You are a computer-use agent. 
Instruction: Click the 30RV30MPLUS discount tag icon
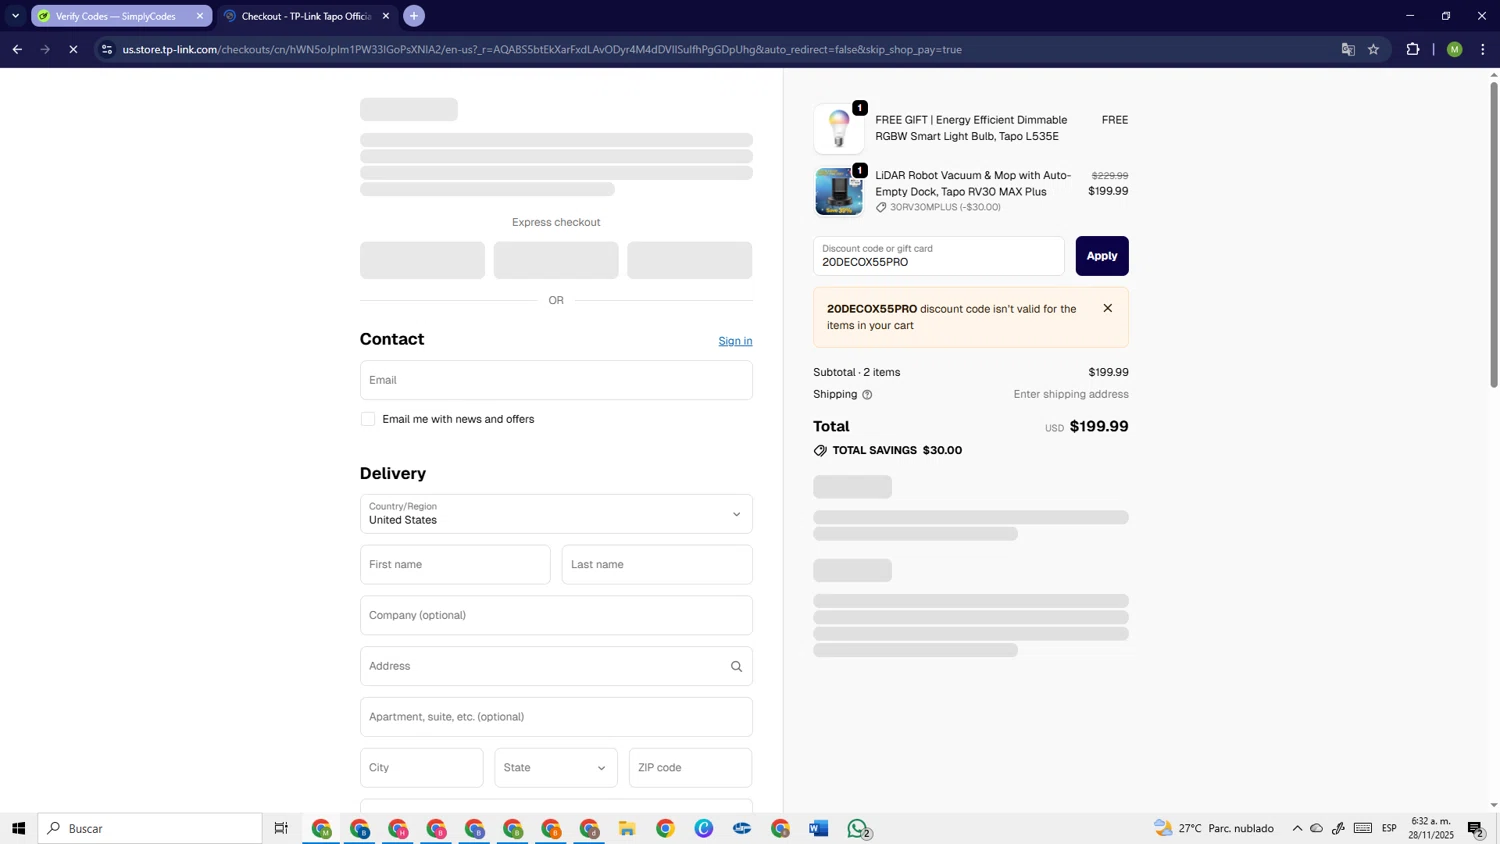[881, 207]
